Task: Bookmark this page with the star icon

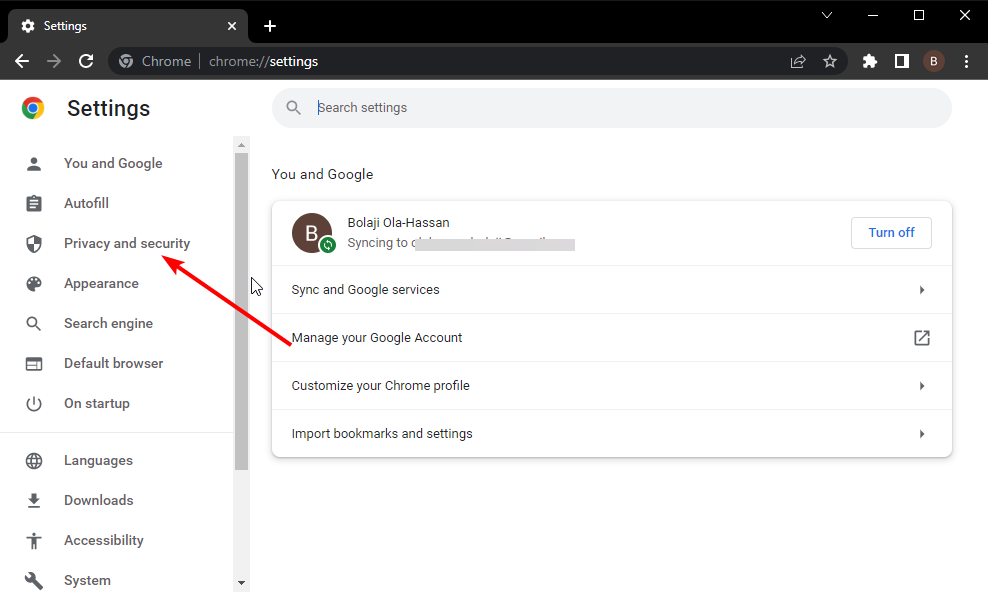Action: [x=830, y=61]
